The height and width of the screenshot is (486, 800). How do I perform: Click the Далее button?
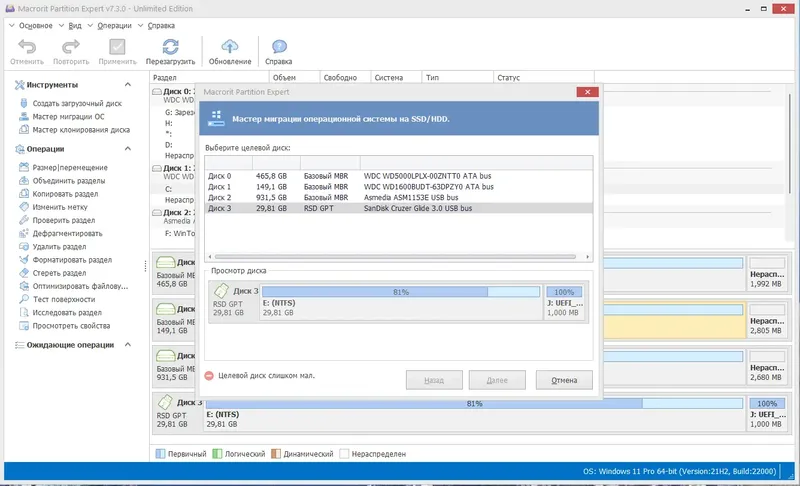point(497,380)
